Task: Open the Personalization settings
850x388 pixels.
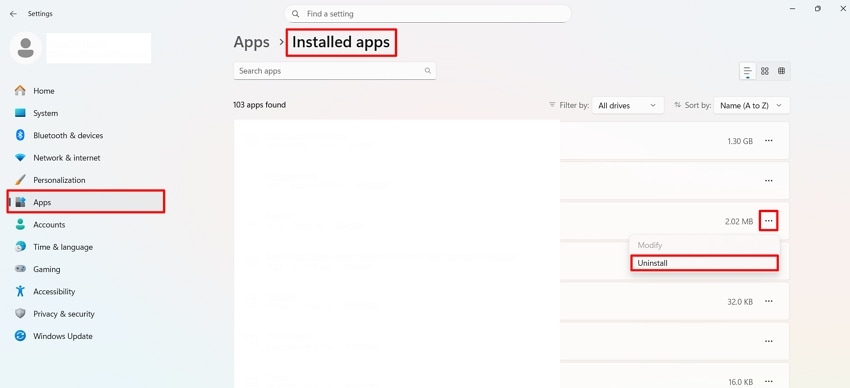Action: pos(86,180)
